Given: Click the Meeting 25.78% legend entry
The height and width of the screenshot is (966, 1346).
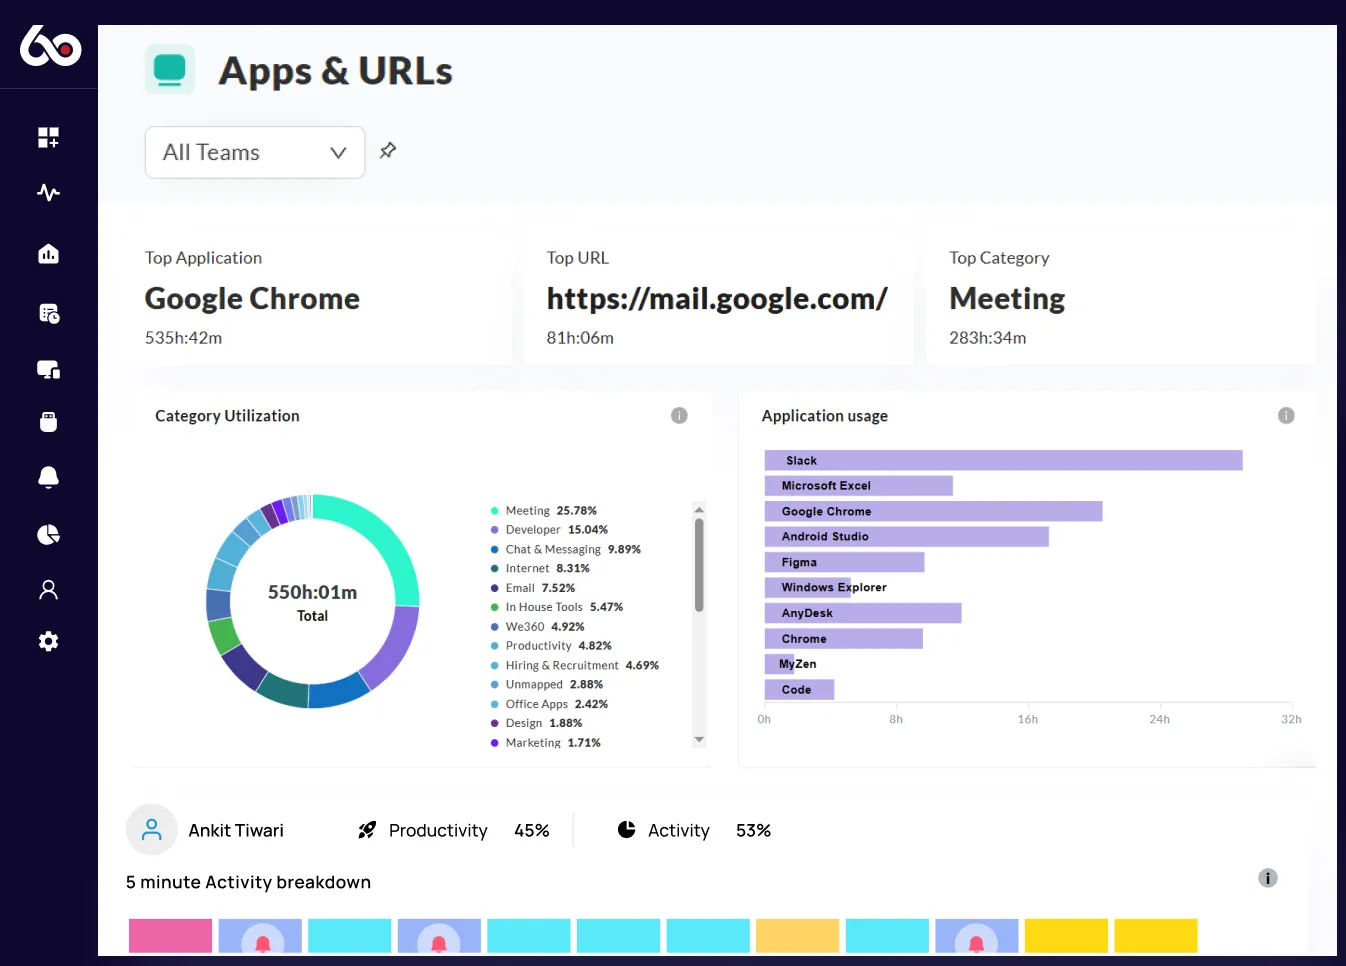Looking at the screenshot, I should pos(544,511).
